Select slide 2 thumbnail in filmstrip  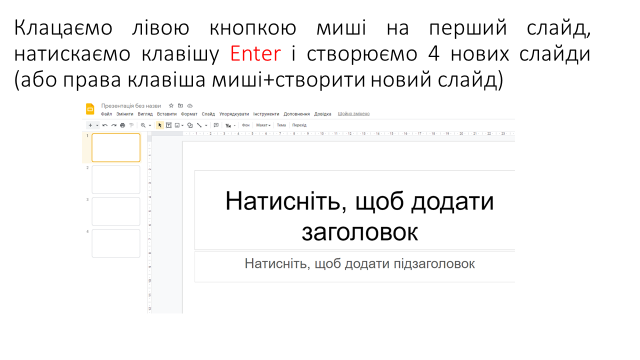click(116, 179)
